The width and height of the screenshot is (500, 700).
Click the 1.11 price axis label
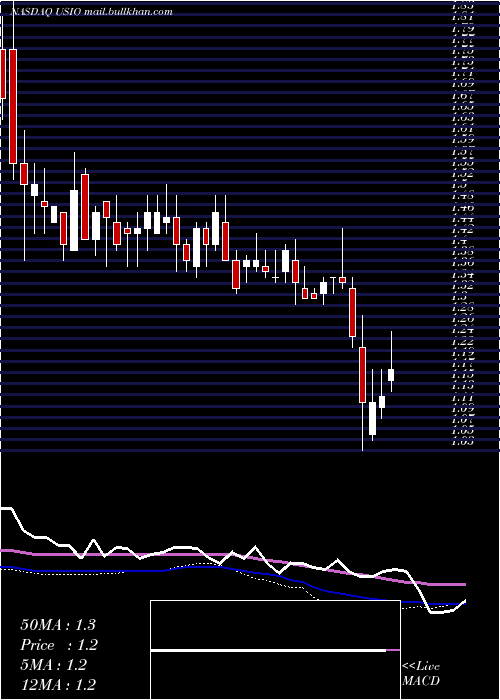click(x=462, y=398)
